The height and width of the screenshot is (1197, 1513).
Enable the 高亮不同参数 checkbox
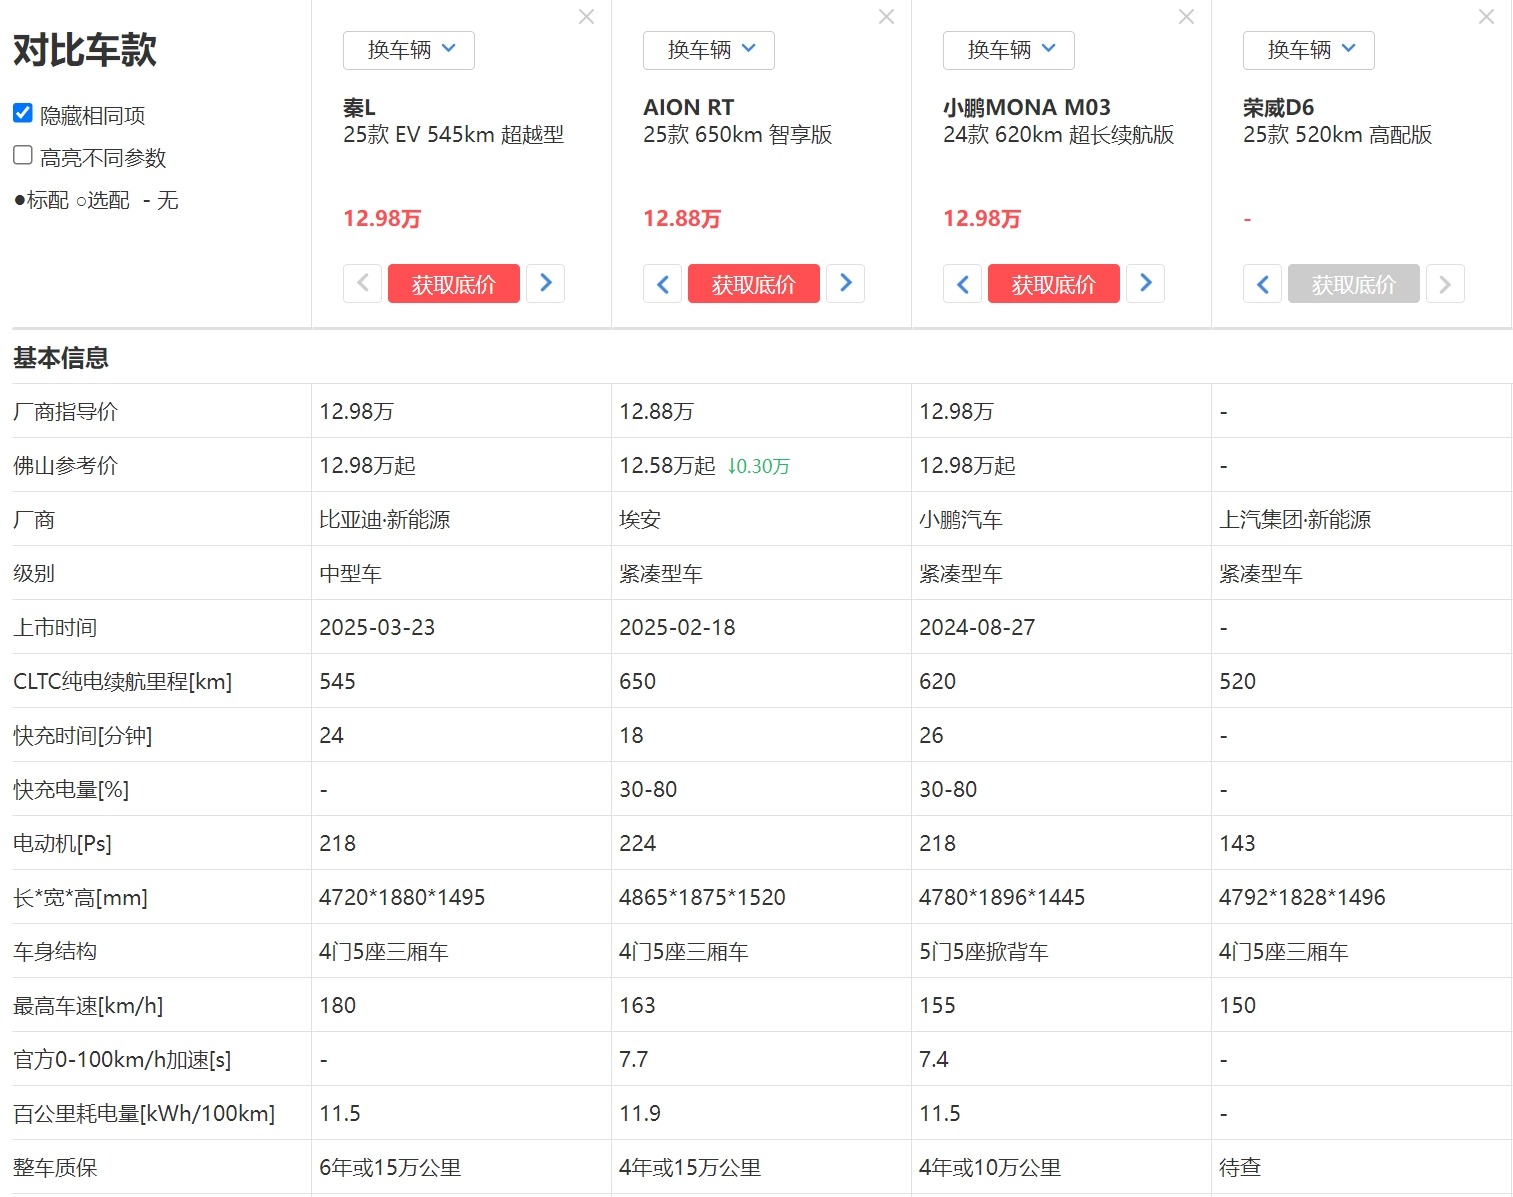coord(23,155)
